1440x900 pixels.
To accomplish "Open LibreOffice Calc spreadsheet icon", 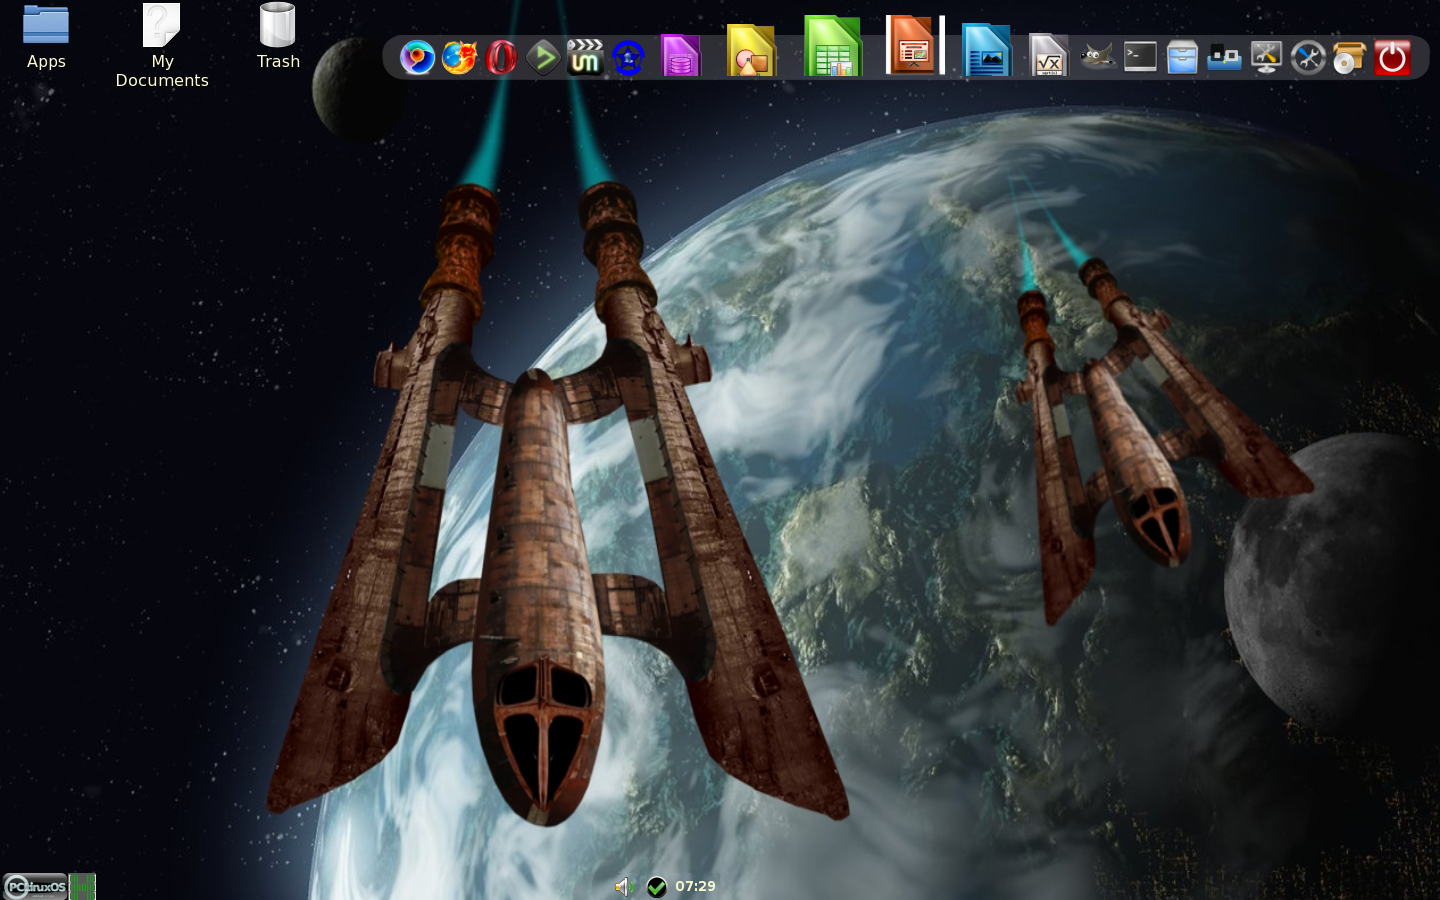I will click(x=832, y=48).
